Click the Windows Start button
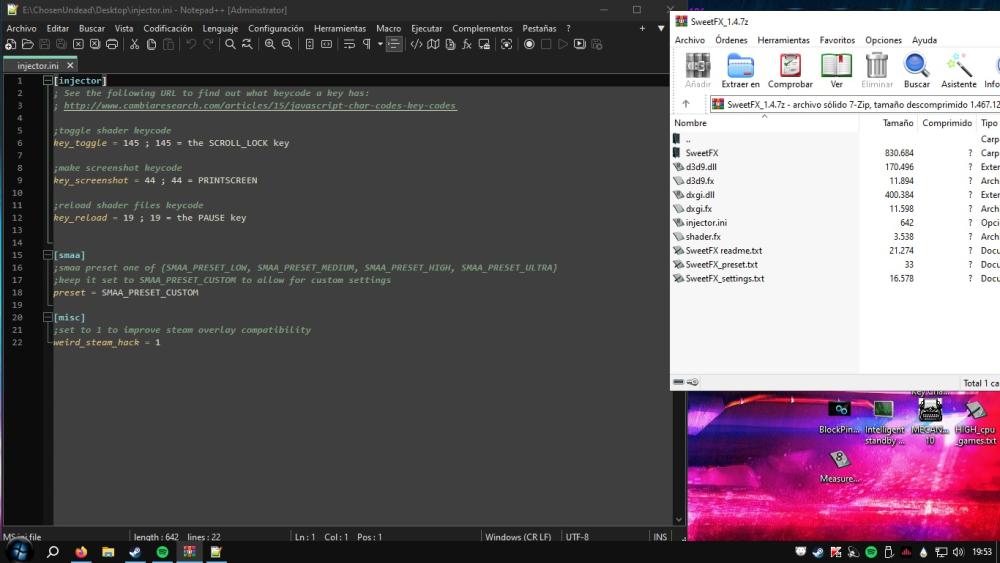 19,552
